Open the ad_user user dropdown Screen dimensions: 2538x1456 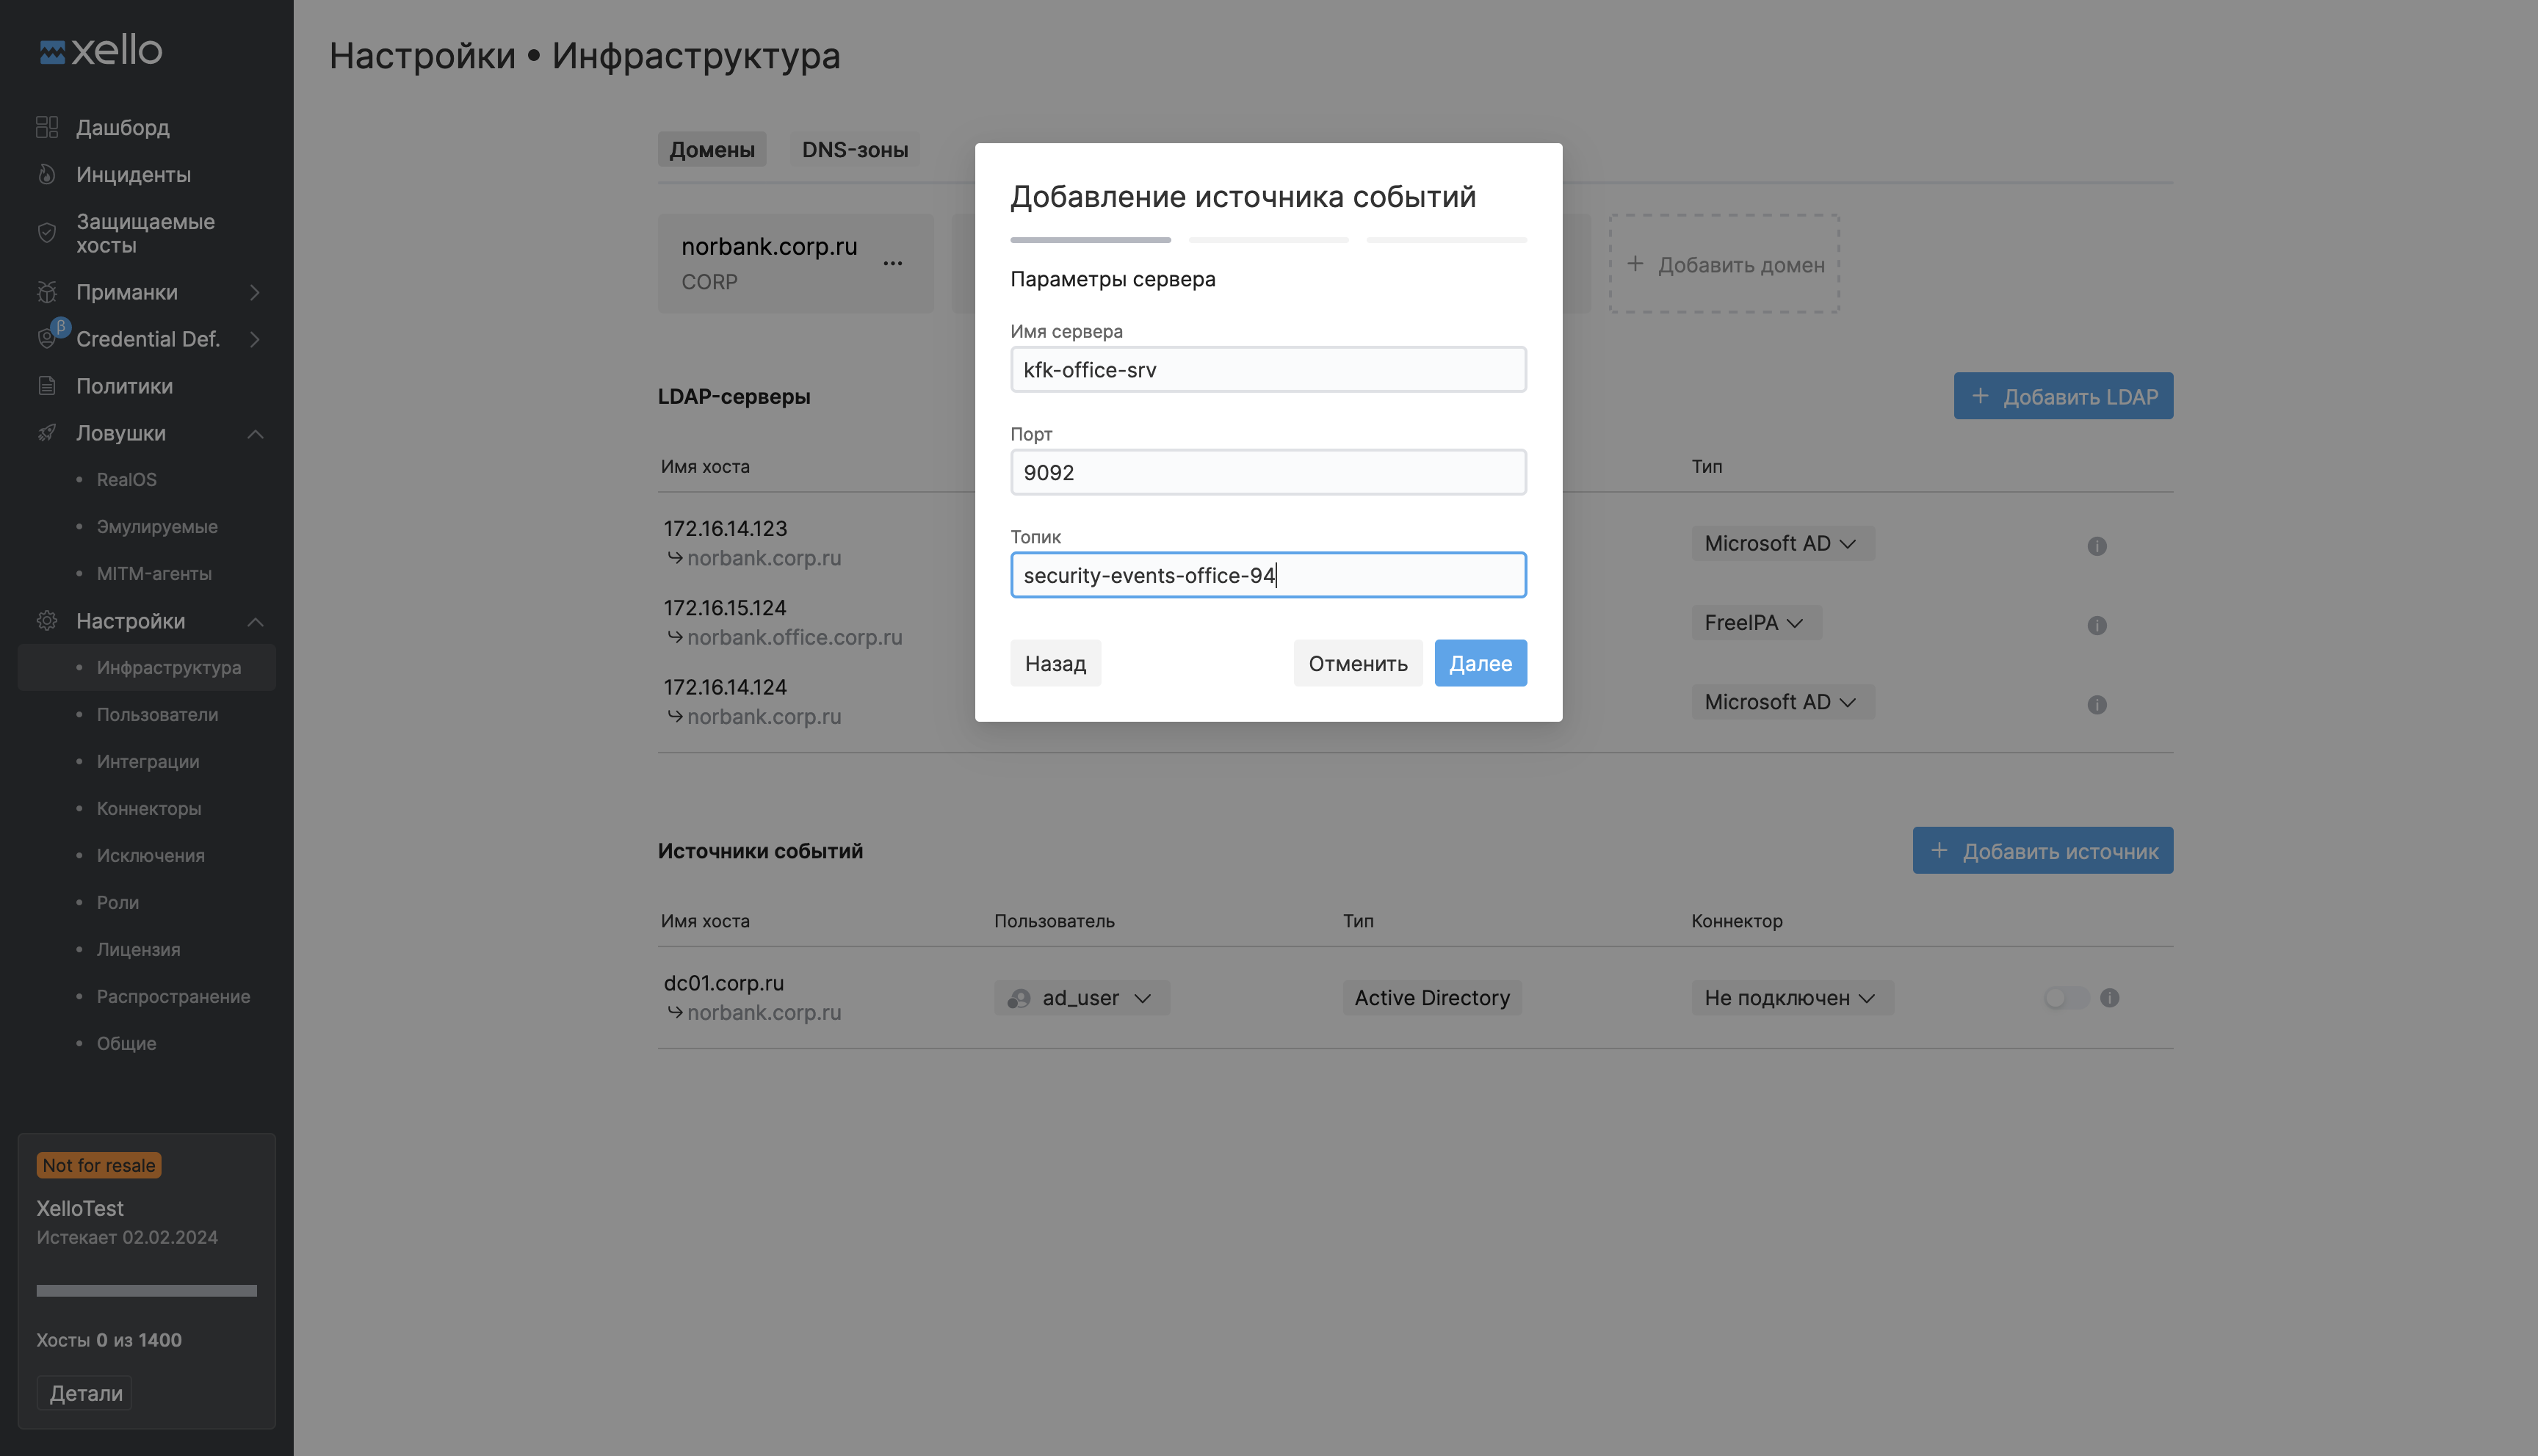(1081, 997)
